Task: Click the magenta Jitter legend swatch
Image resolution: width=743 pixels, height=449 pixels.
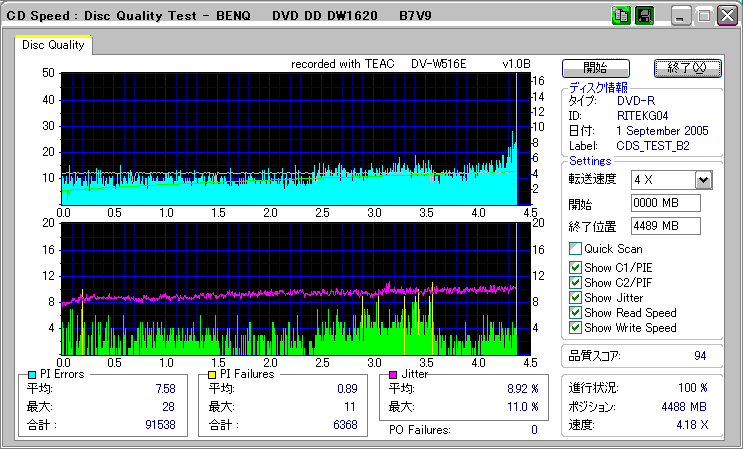Action: point(393,374)
